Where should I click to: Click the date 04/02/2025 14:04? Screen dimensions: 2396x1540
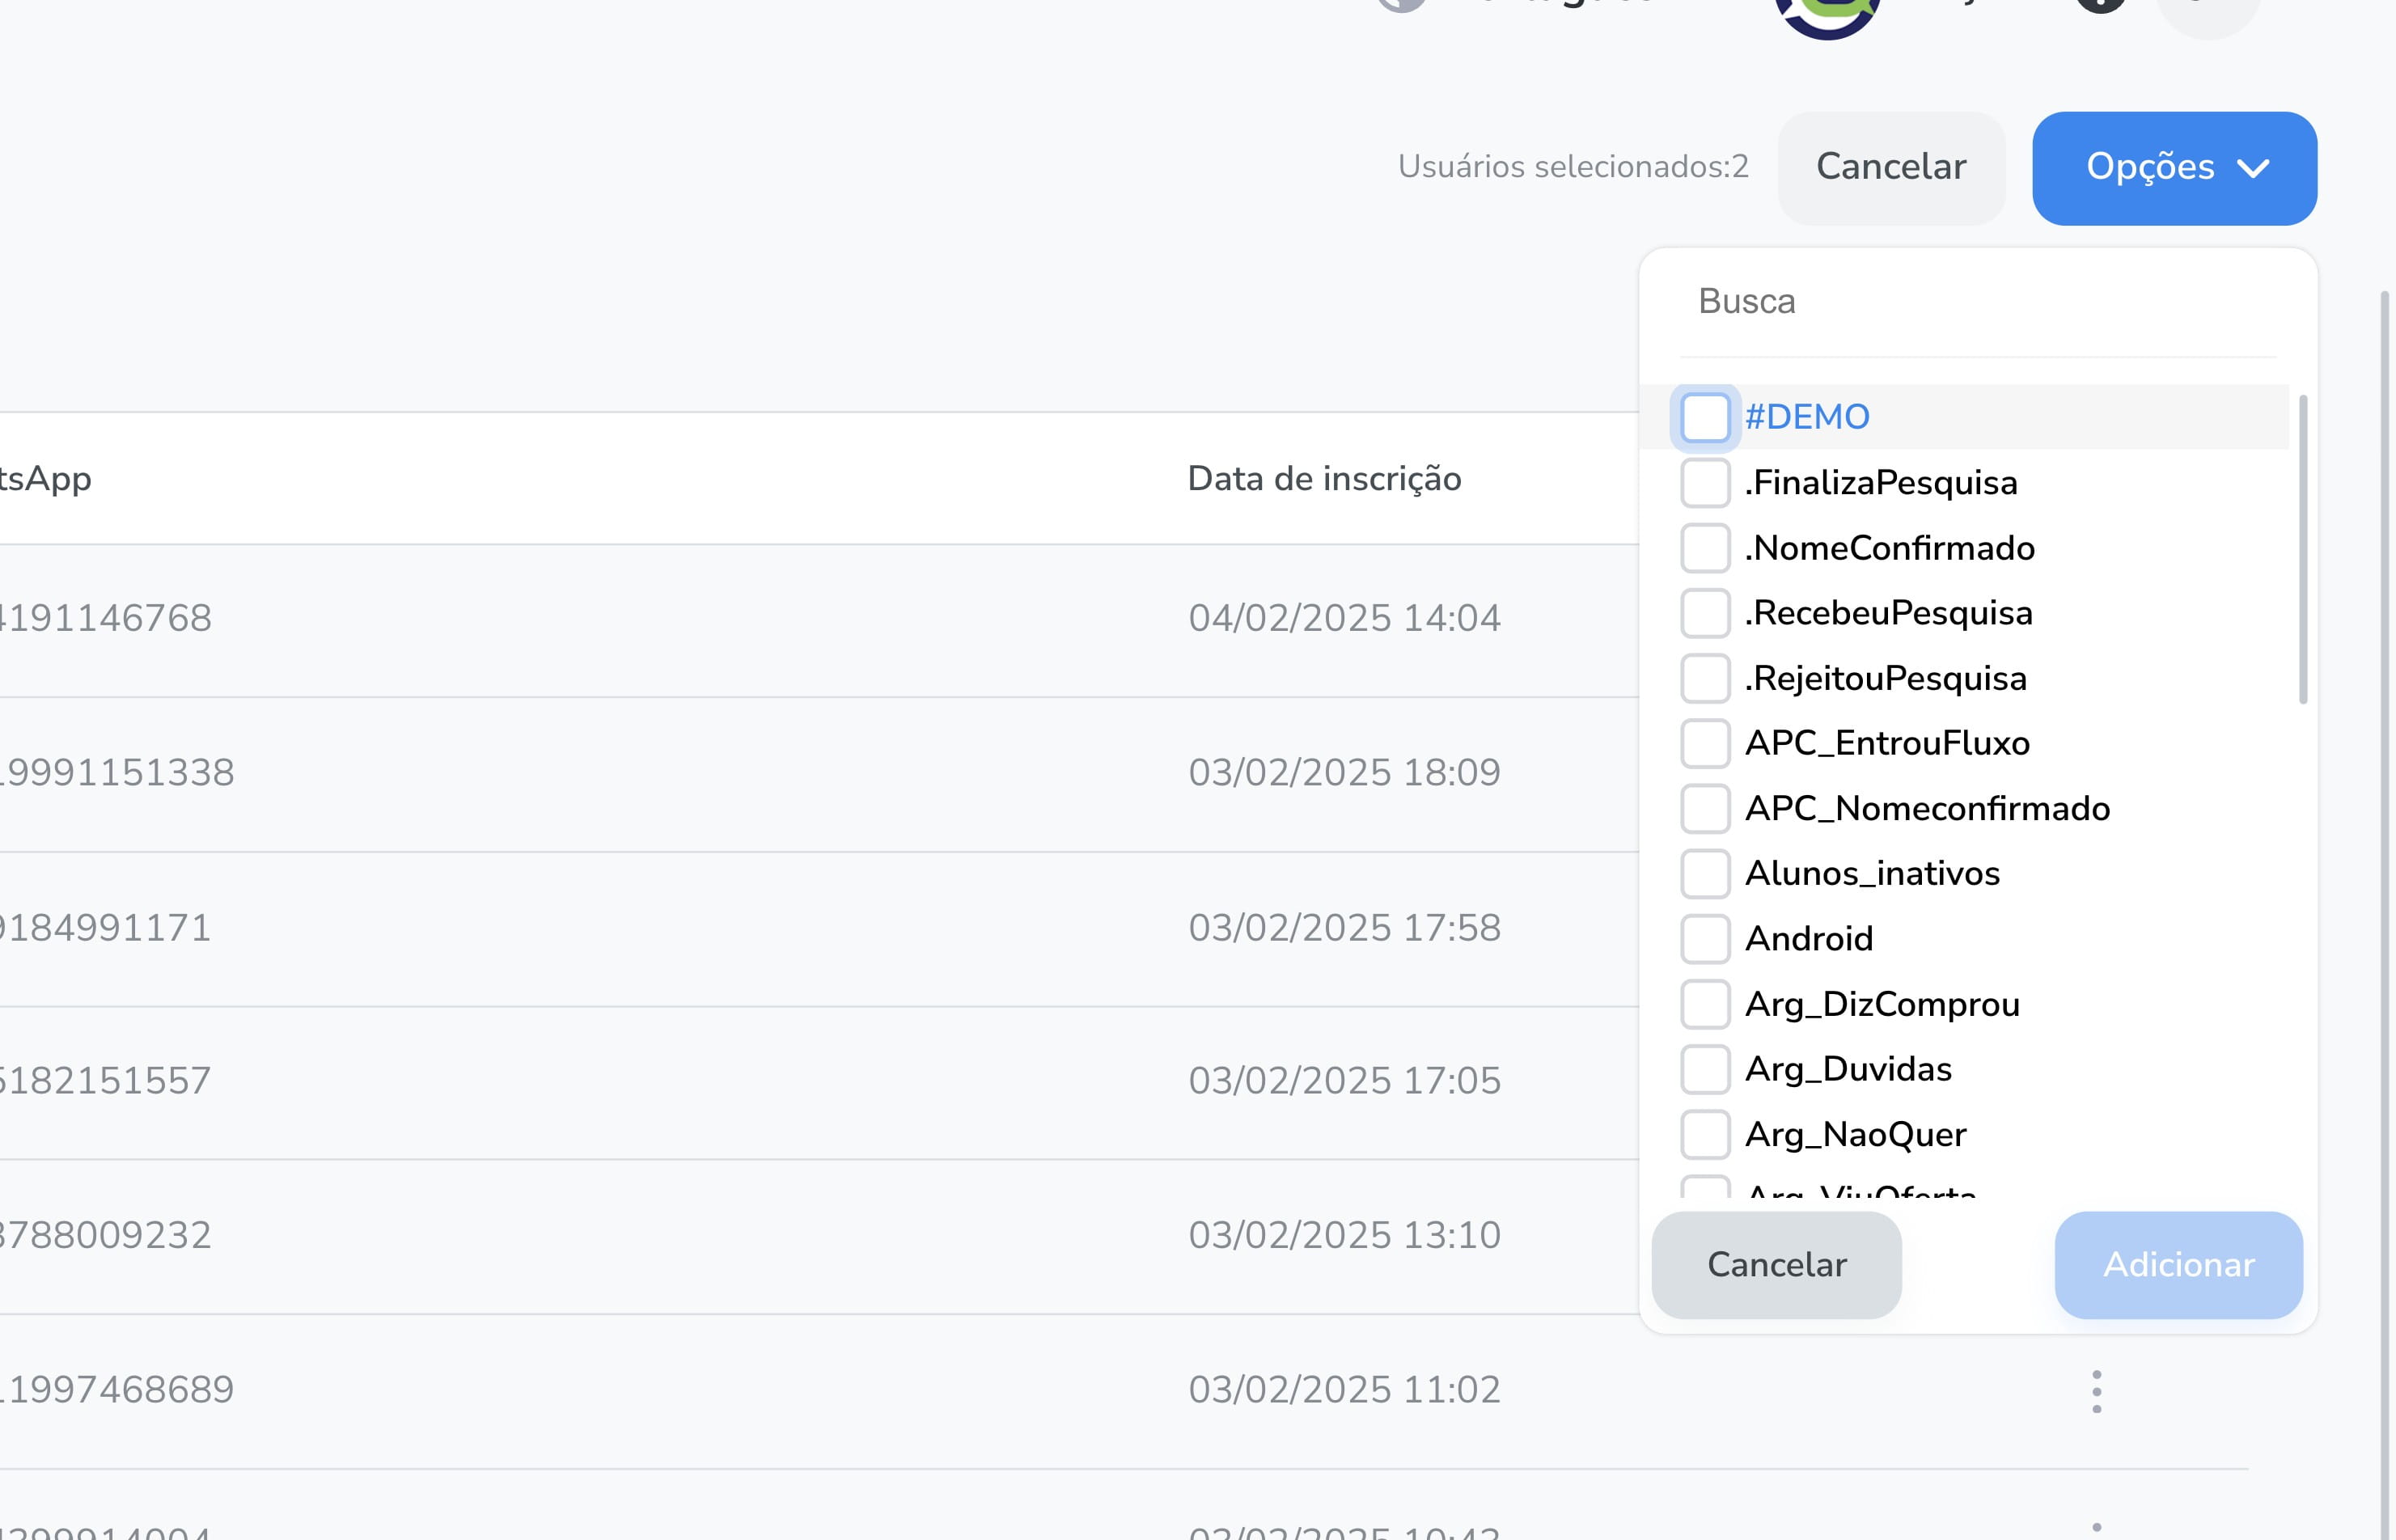point(1344,618)
